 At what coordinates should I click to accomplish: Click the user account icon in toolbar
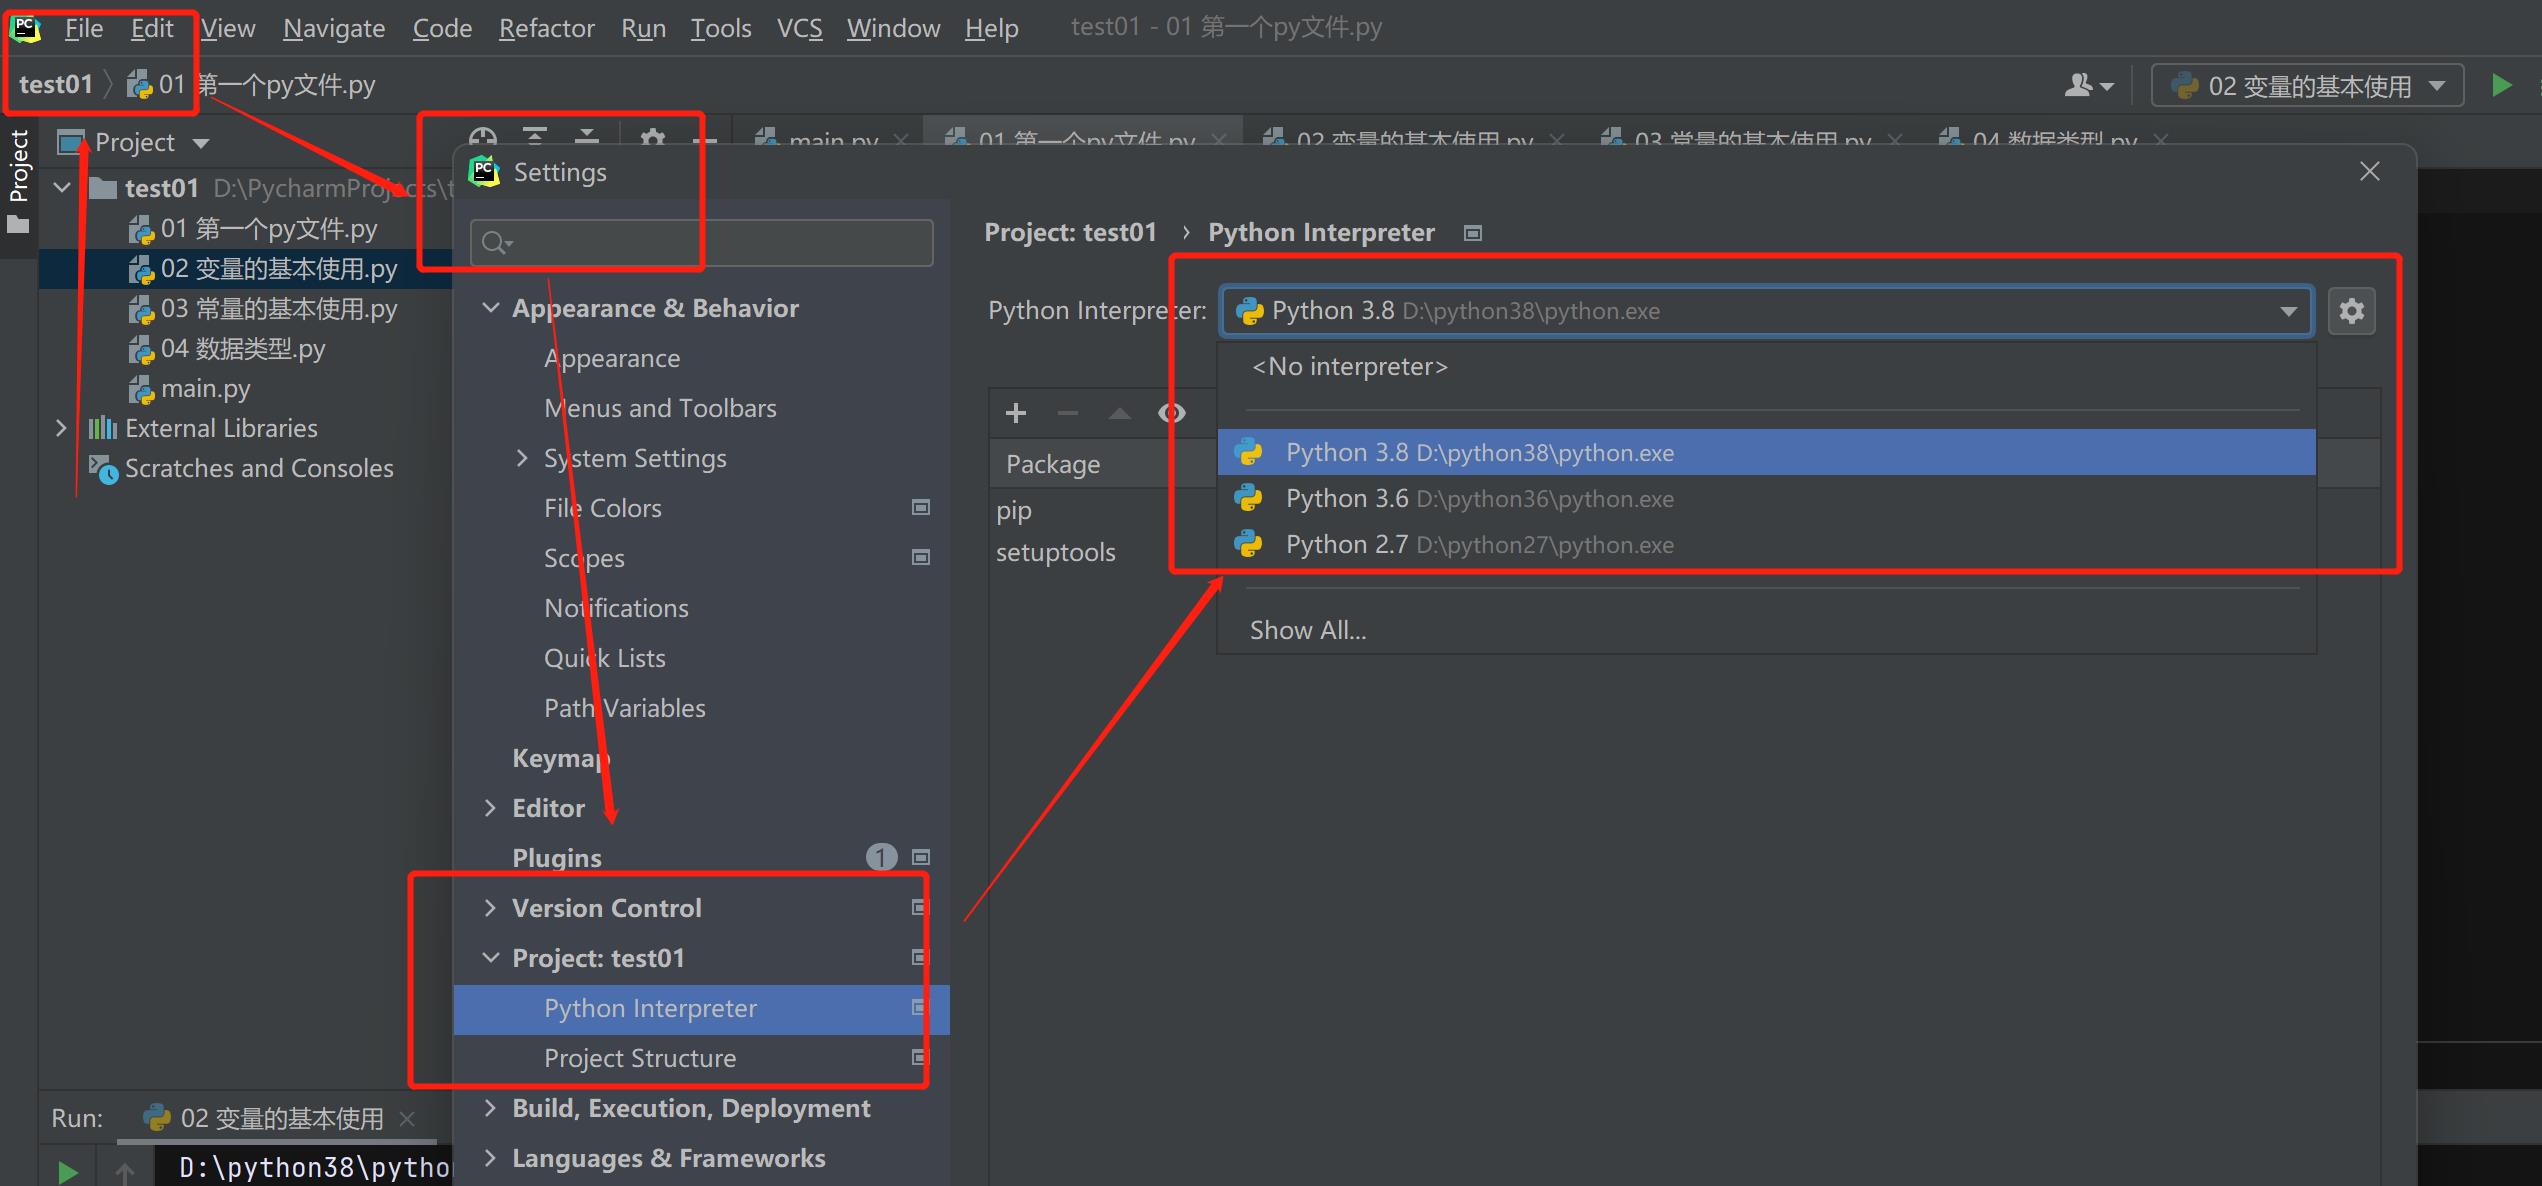pyautogui.click(x=2088, y=86)
